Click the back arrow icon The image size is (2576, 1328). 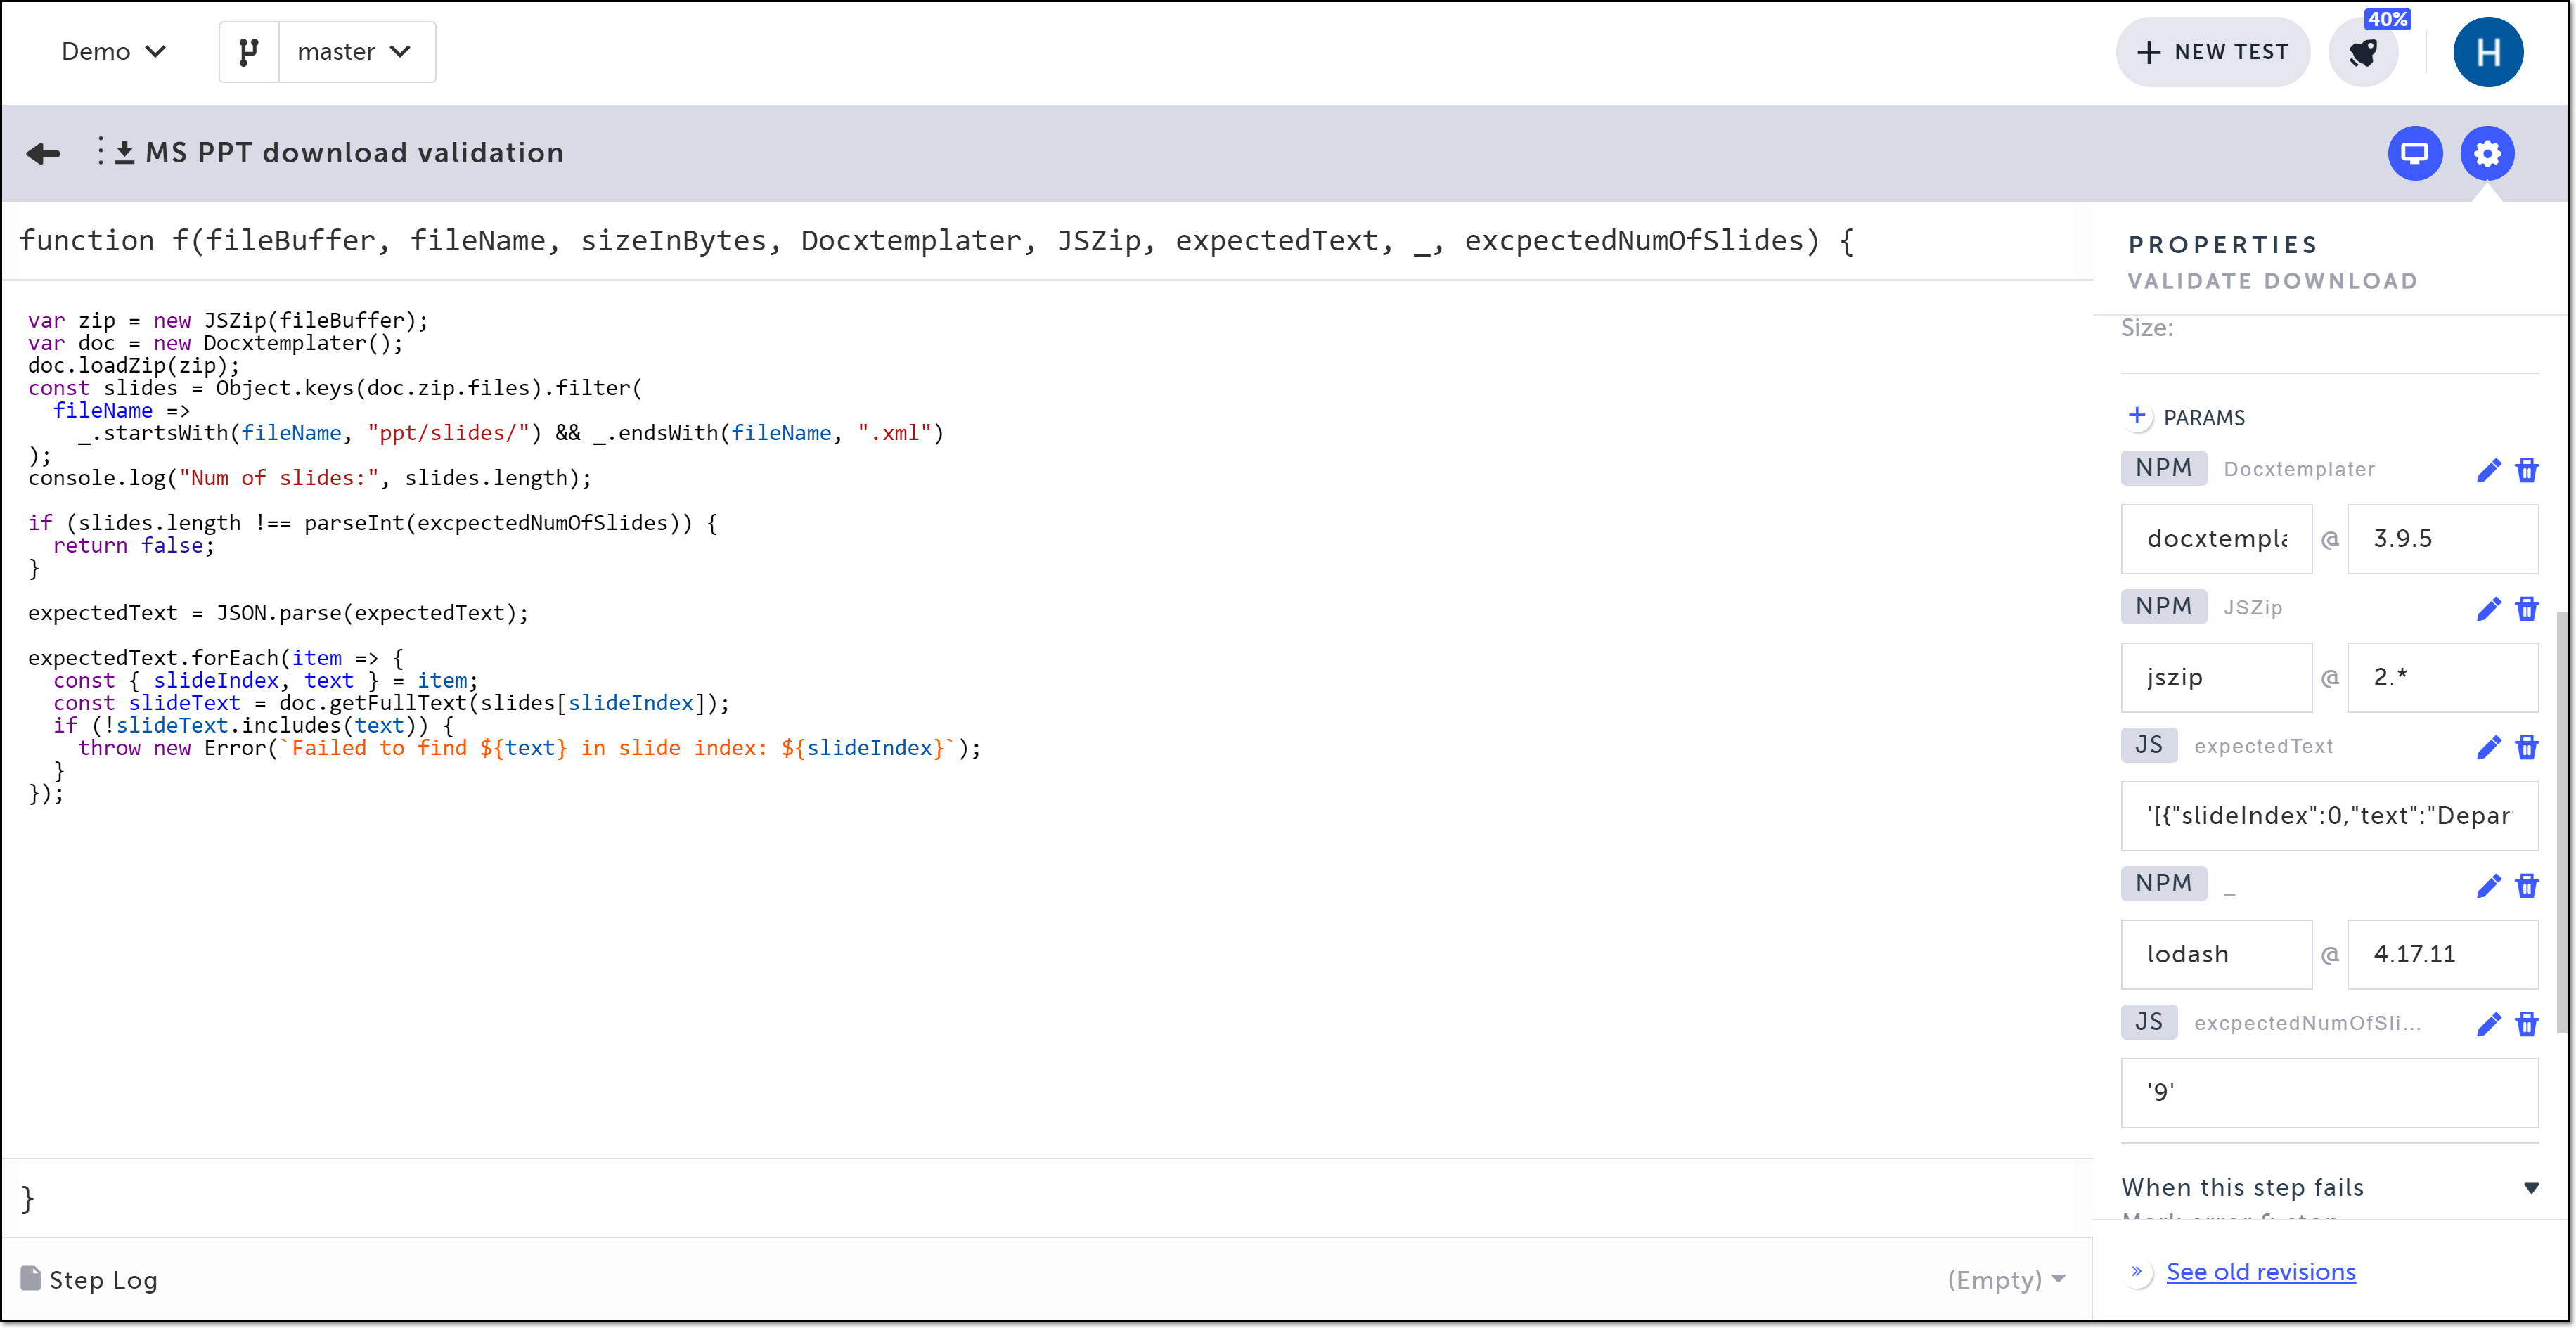[x=43, y=153]
